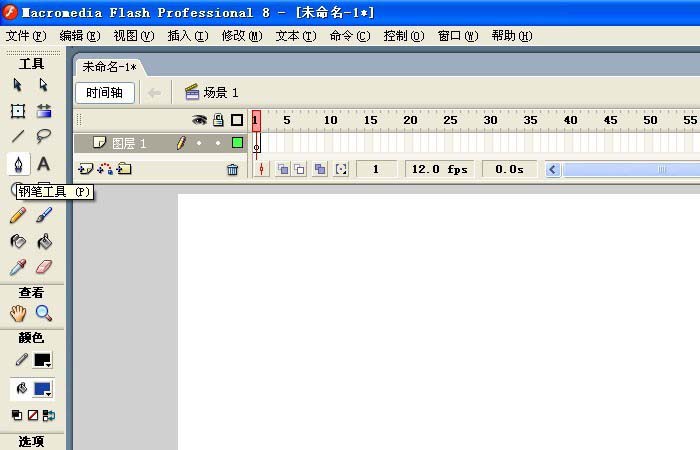Click the 12.0 fps frame rate field
Screen dimensions: 700x450
click(439, 169)
